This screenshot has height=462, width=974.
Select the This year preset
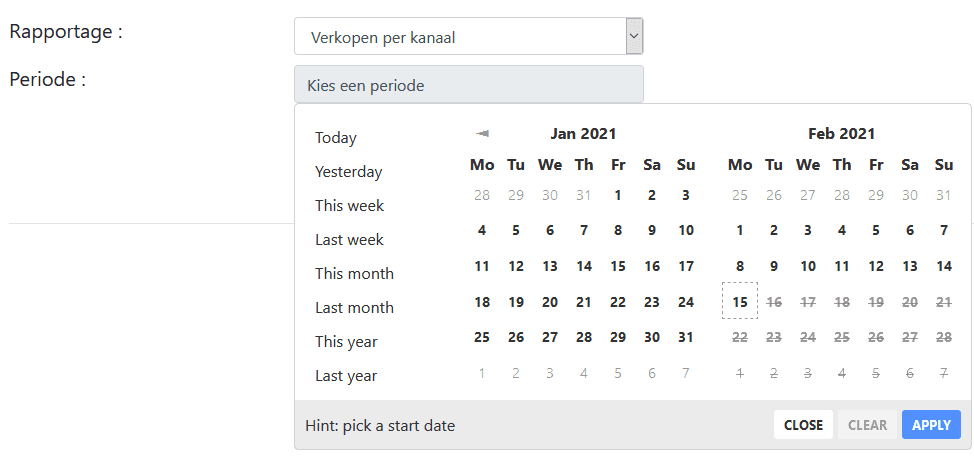tap(346, 342)
